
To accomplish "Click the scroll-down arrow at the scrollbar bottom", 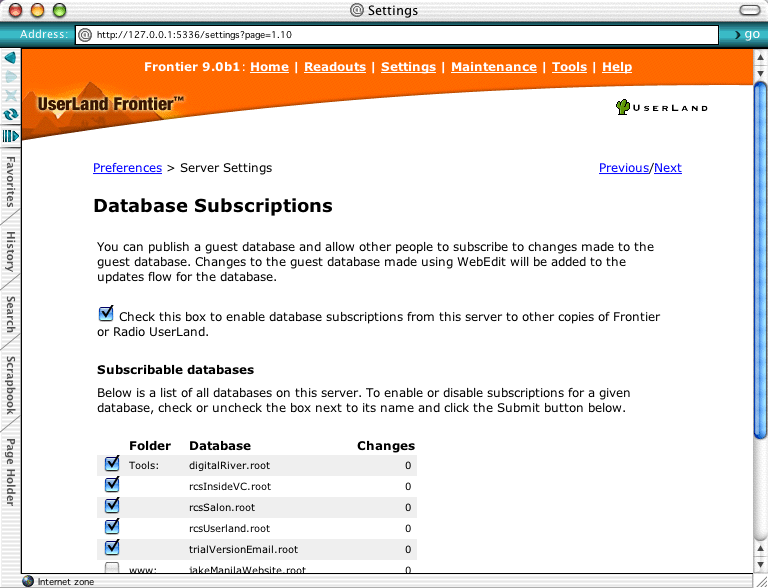I will 760,564.
